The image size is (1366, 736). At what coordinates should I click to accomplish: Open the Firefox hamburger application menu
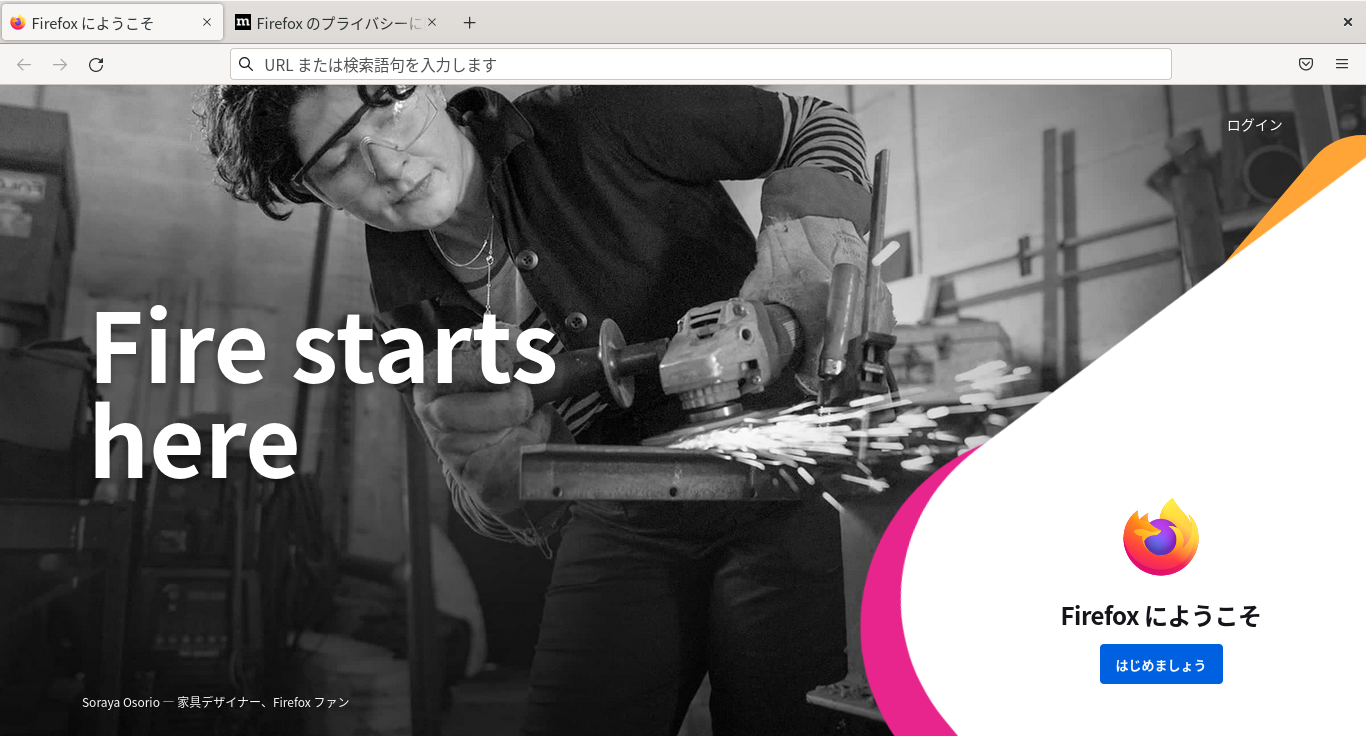[1342, 65]
